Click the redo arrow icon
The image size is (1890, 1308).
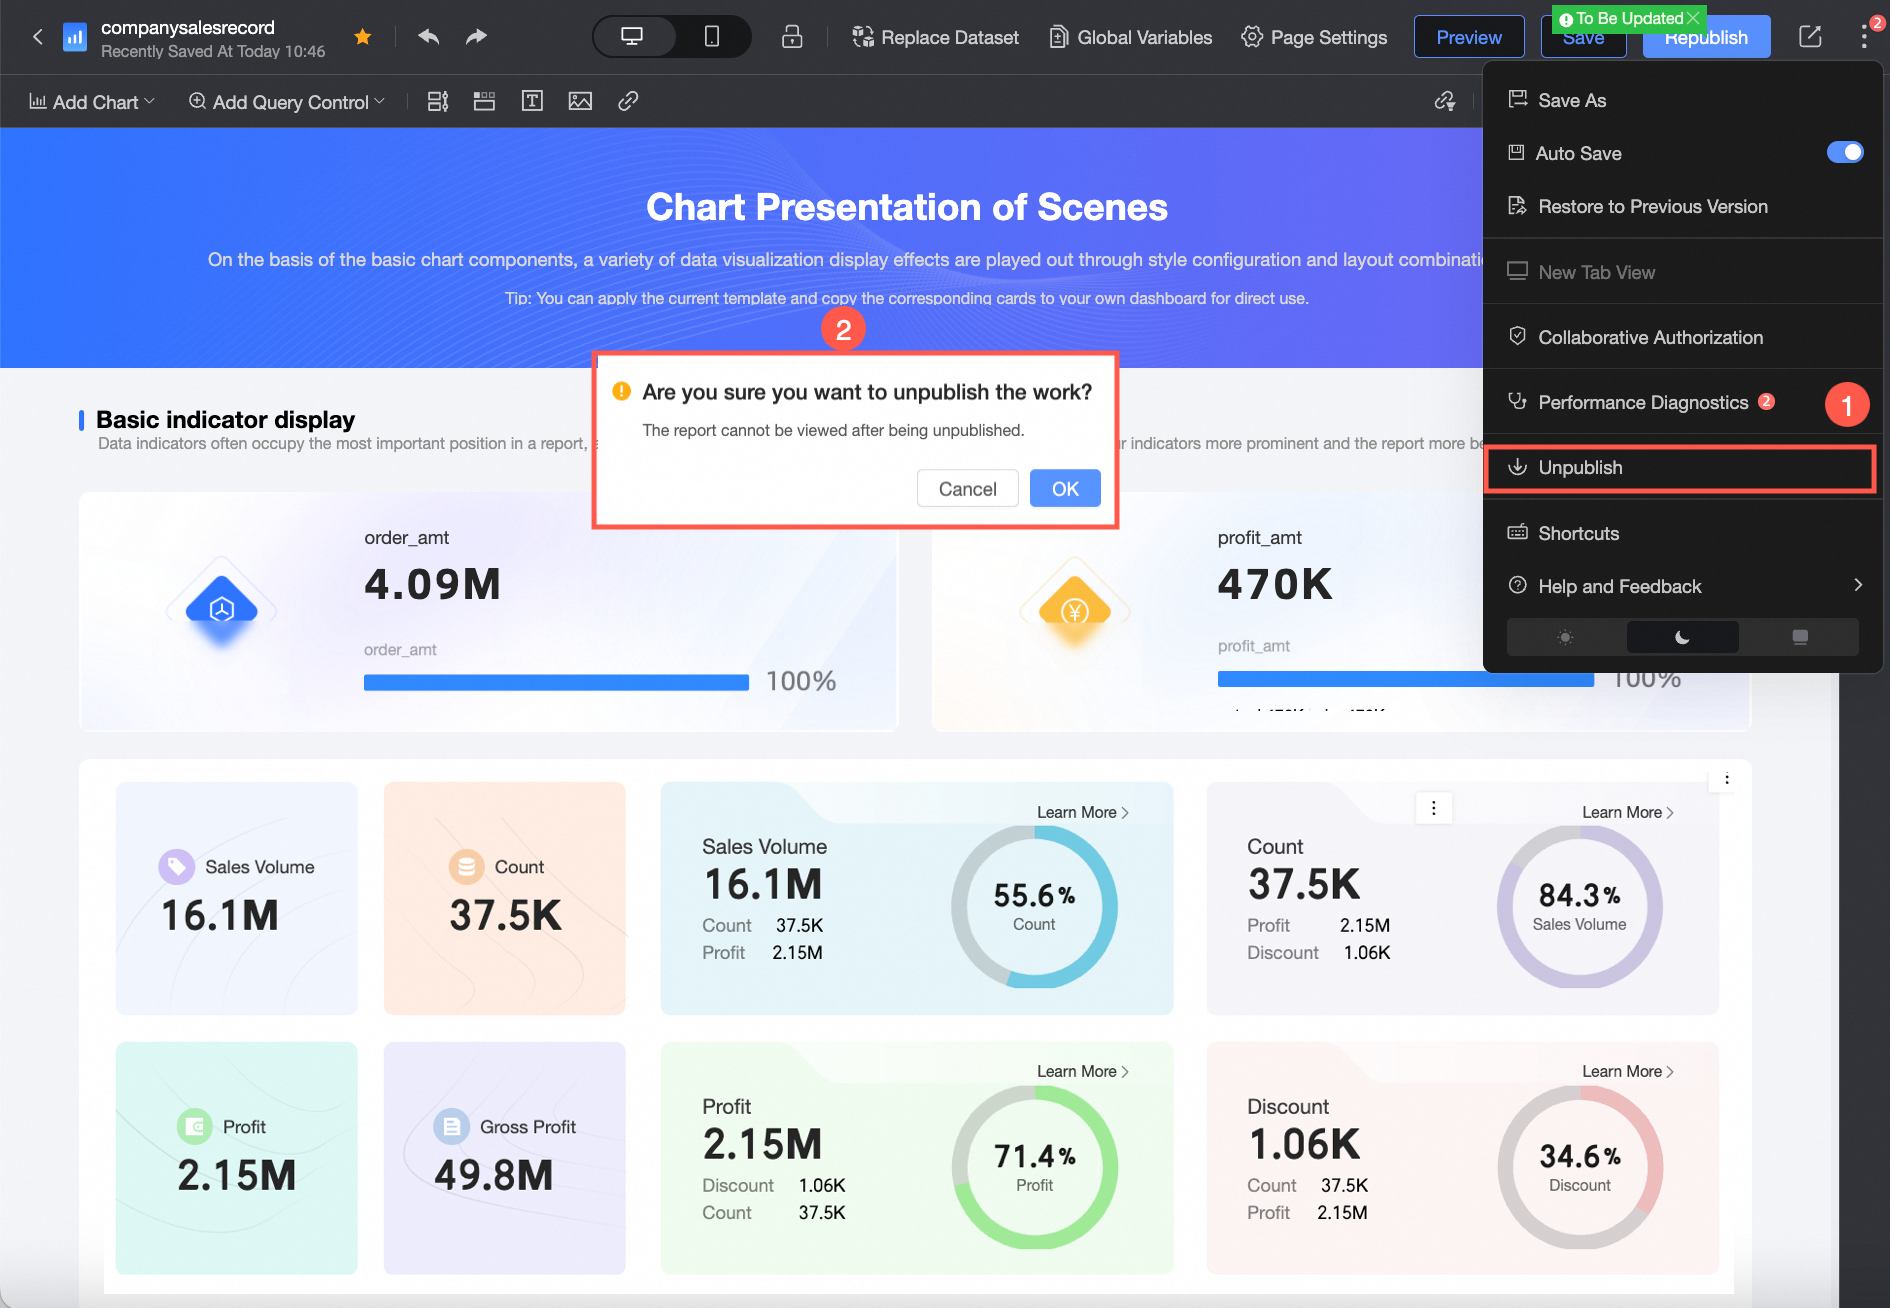476,37
